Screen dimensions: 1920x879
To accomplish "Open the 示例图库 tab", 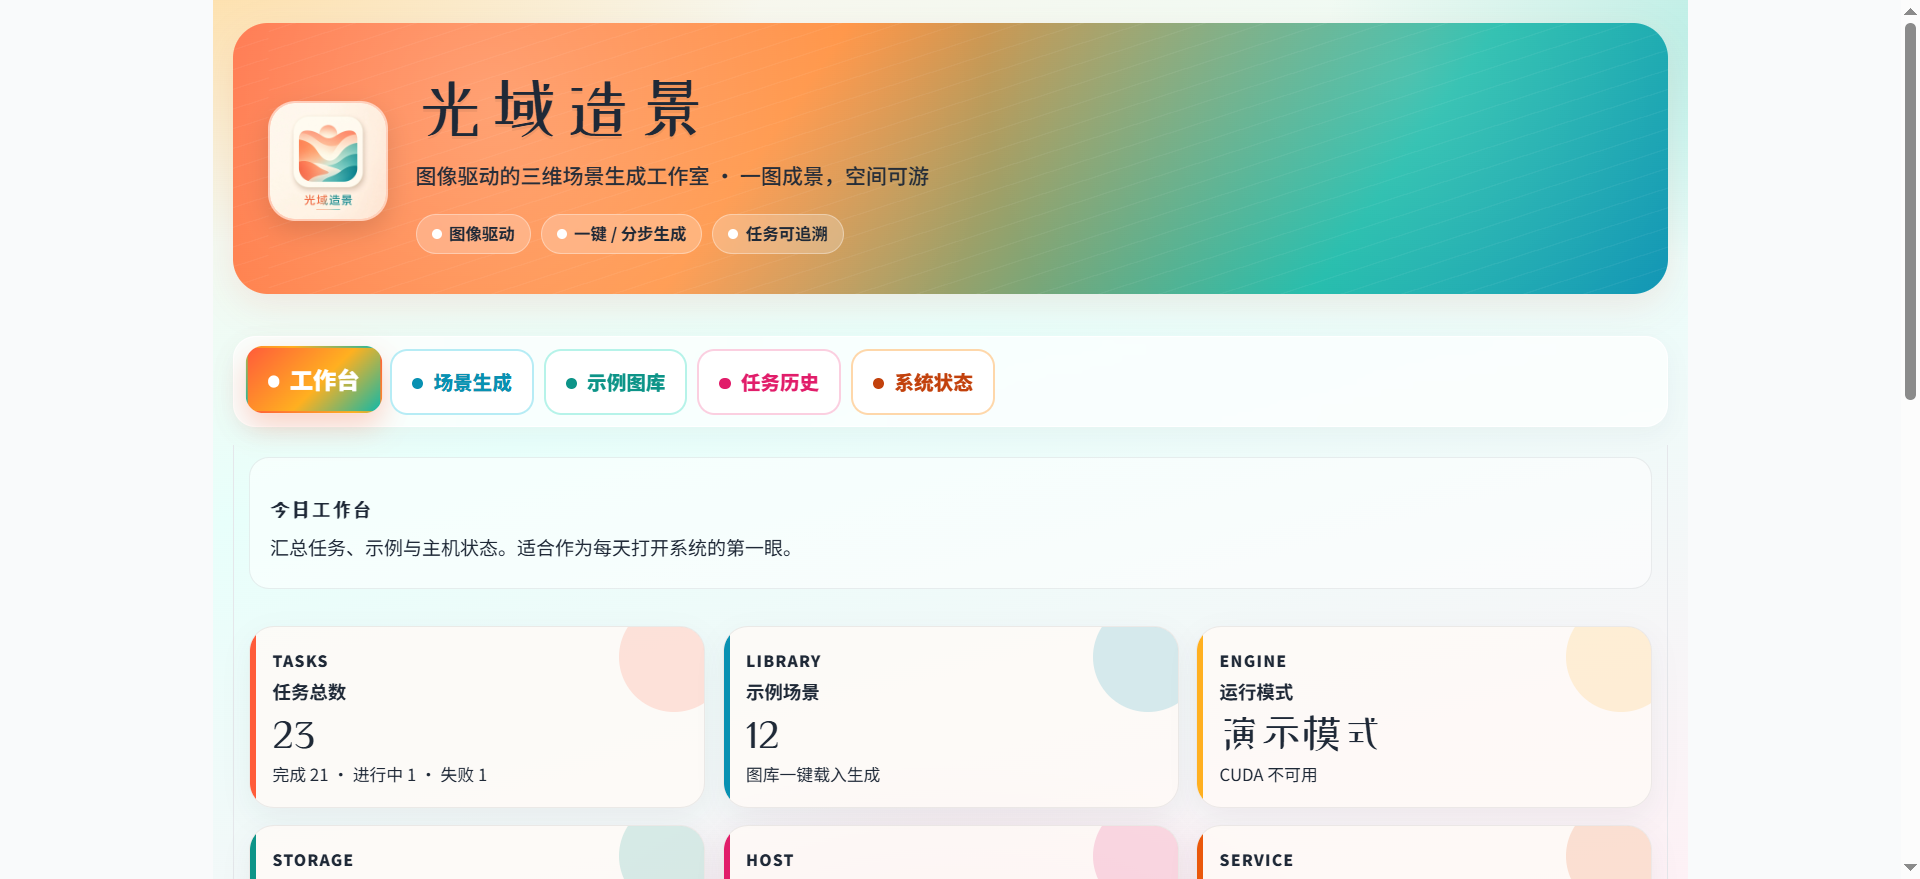I will 615,382.
